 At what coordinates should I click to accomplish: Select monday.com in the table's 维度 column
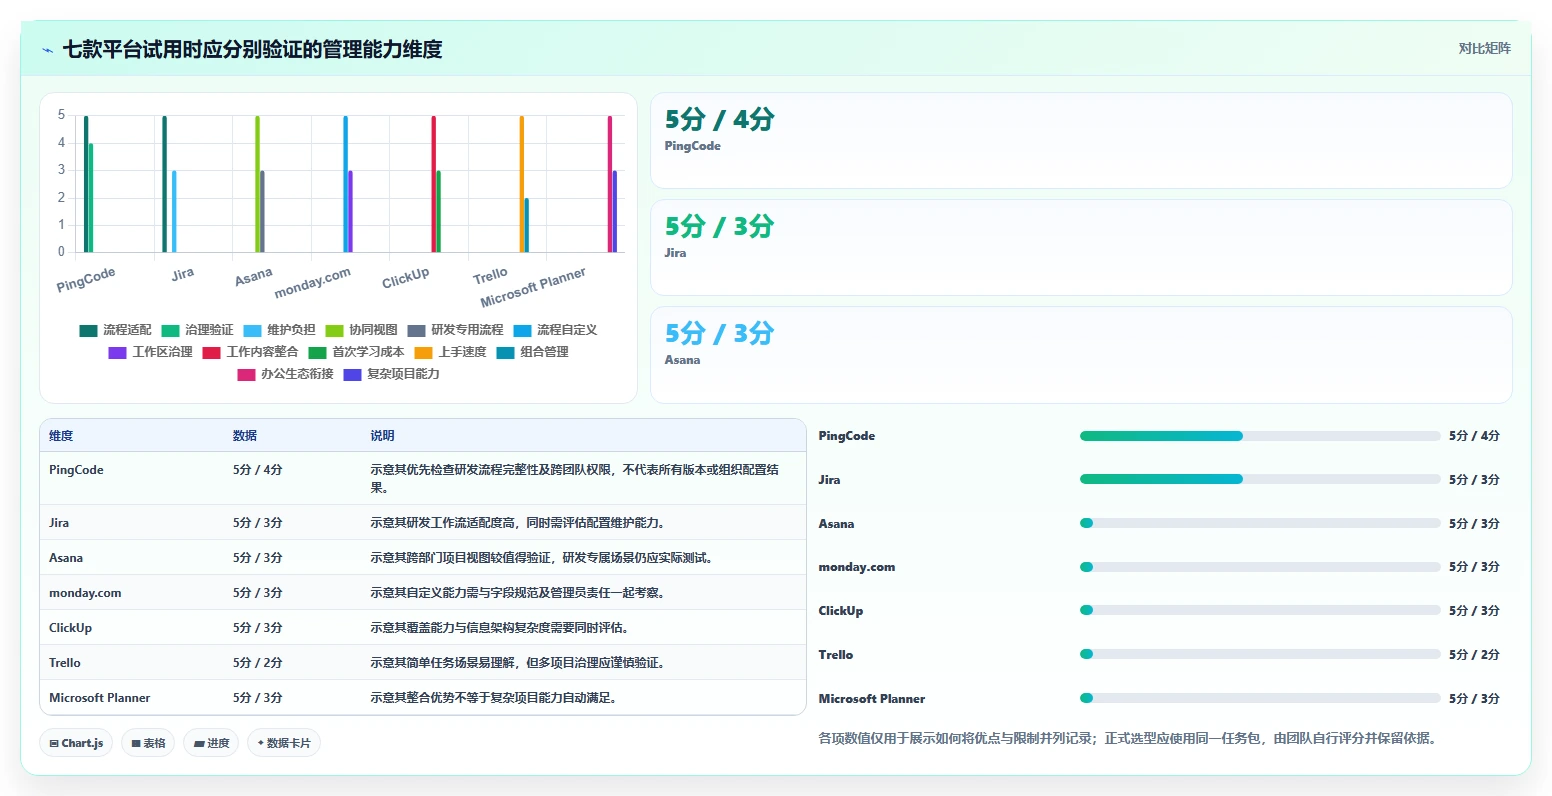(85, 593)
